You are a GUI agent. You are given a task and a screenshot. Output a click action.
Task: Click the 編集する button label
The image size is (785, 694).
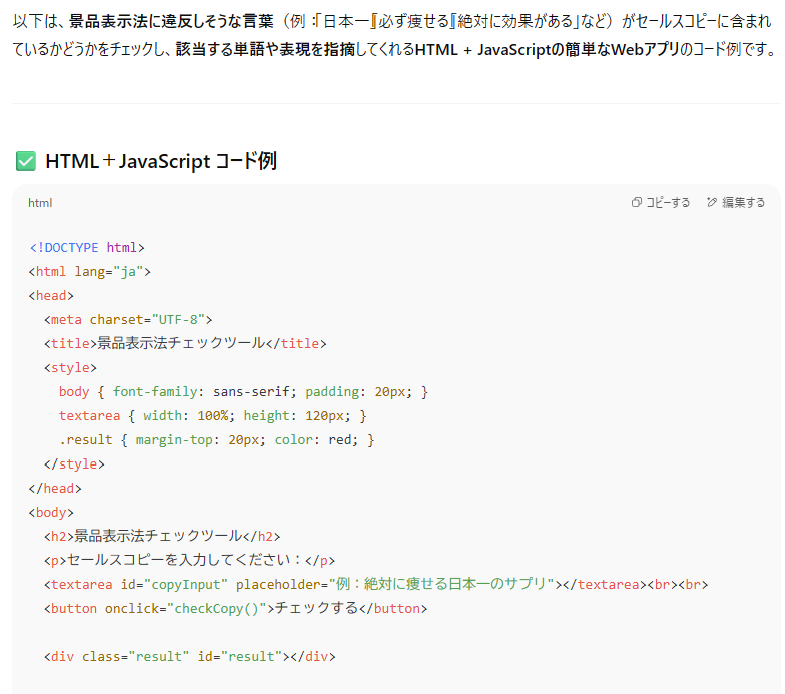tap(743, 202)
